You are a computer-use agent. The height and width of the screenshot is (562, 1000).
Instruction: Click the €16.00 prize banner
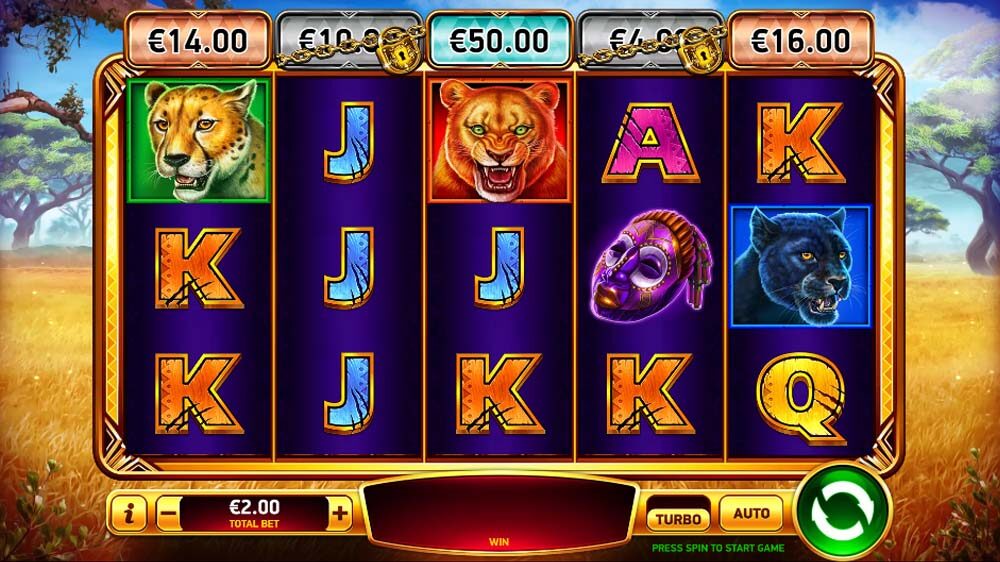click(801, 41)
